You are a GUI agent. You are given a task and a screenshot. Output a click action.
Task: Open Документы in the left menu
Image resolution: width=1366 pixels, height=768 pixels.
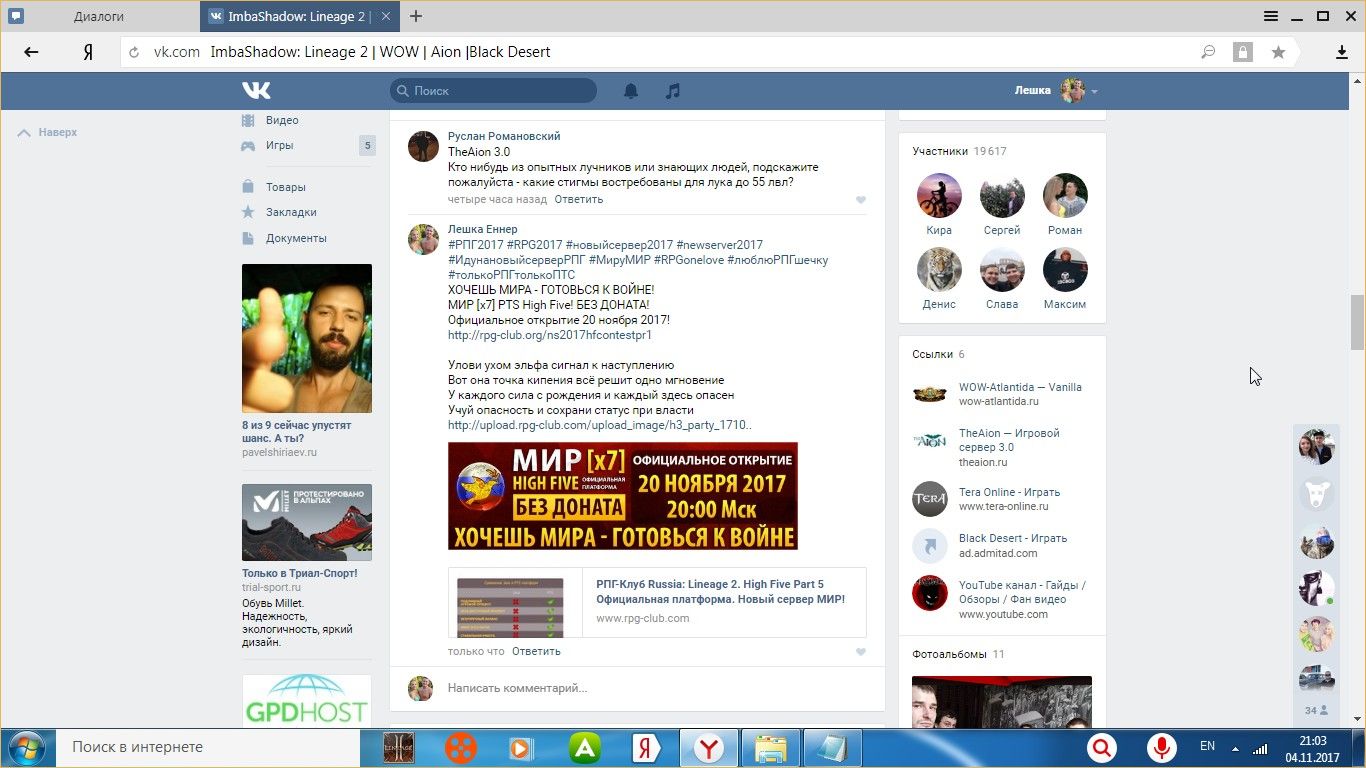pyautogui.click(x=296, y=238)
